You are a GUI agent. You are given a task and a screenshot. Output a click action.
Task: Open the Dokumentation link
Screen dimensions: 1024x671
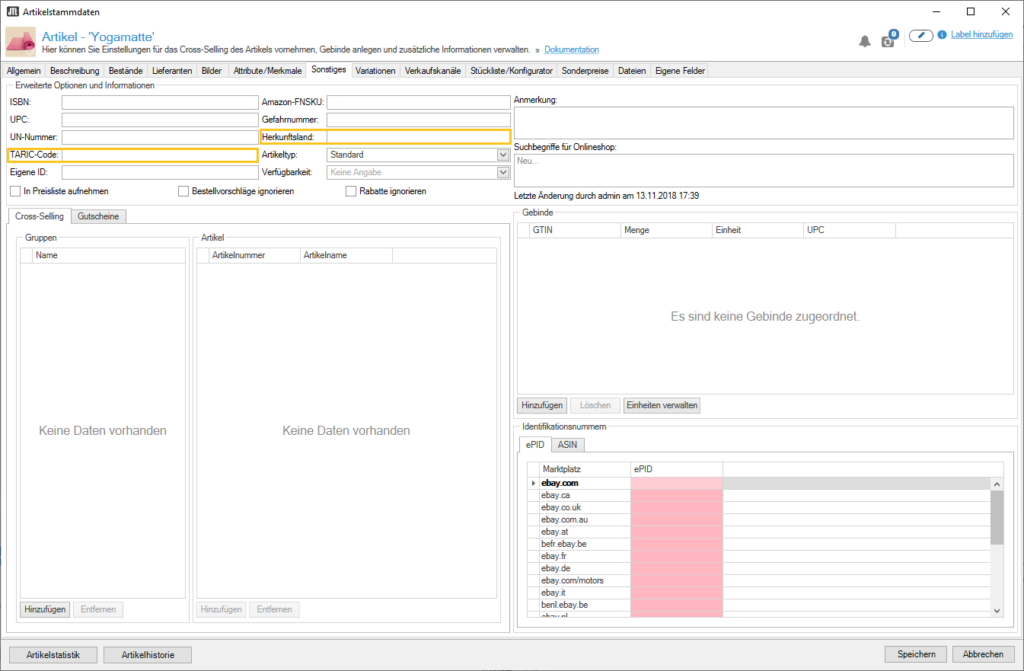pos(571,49)
